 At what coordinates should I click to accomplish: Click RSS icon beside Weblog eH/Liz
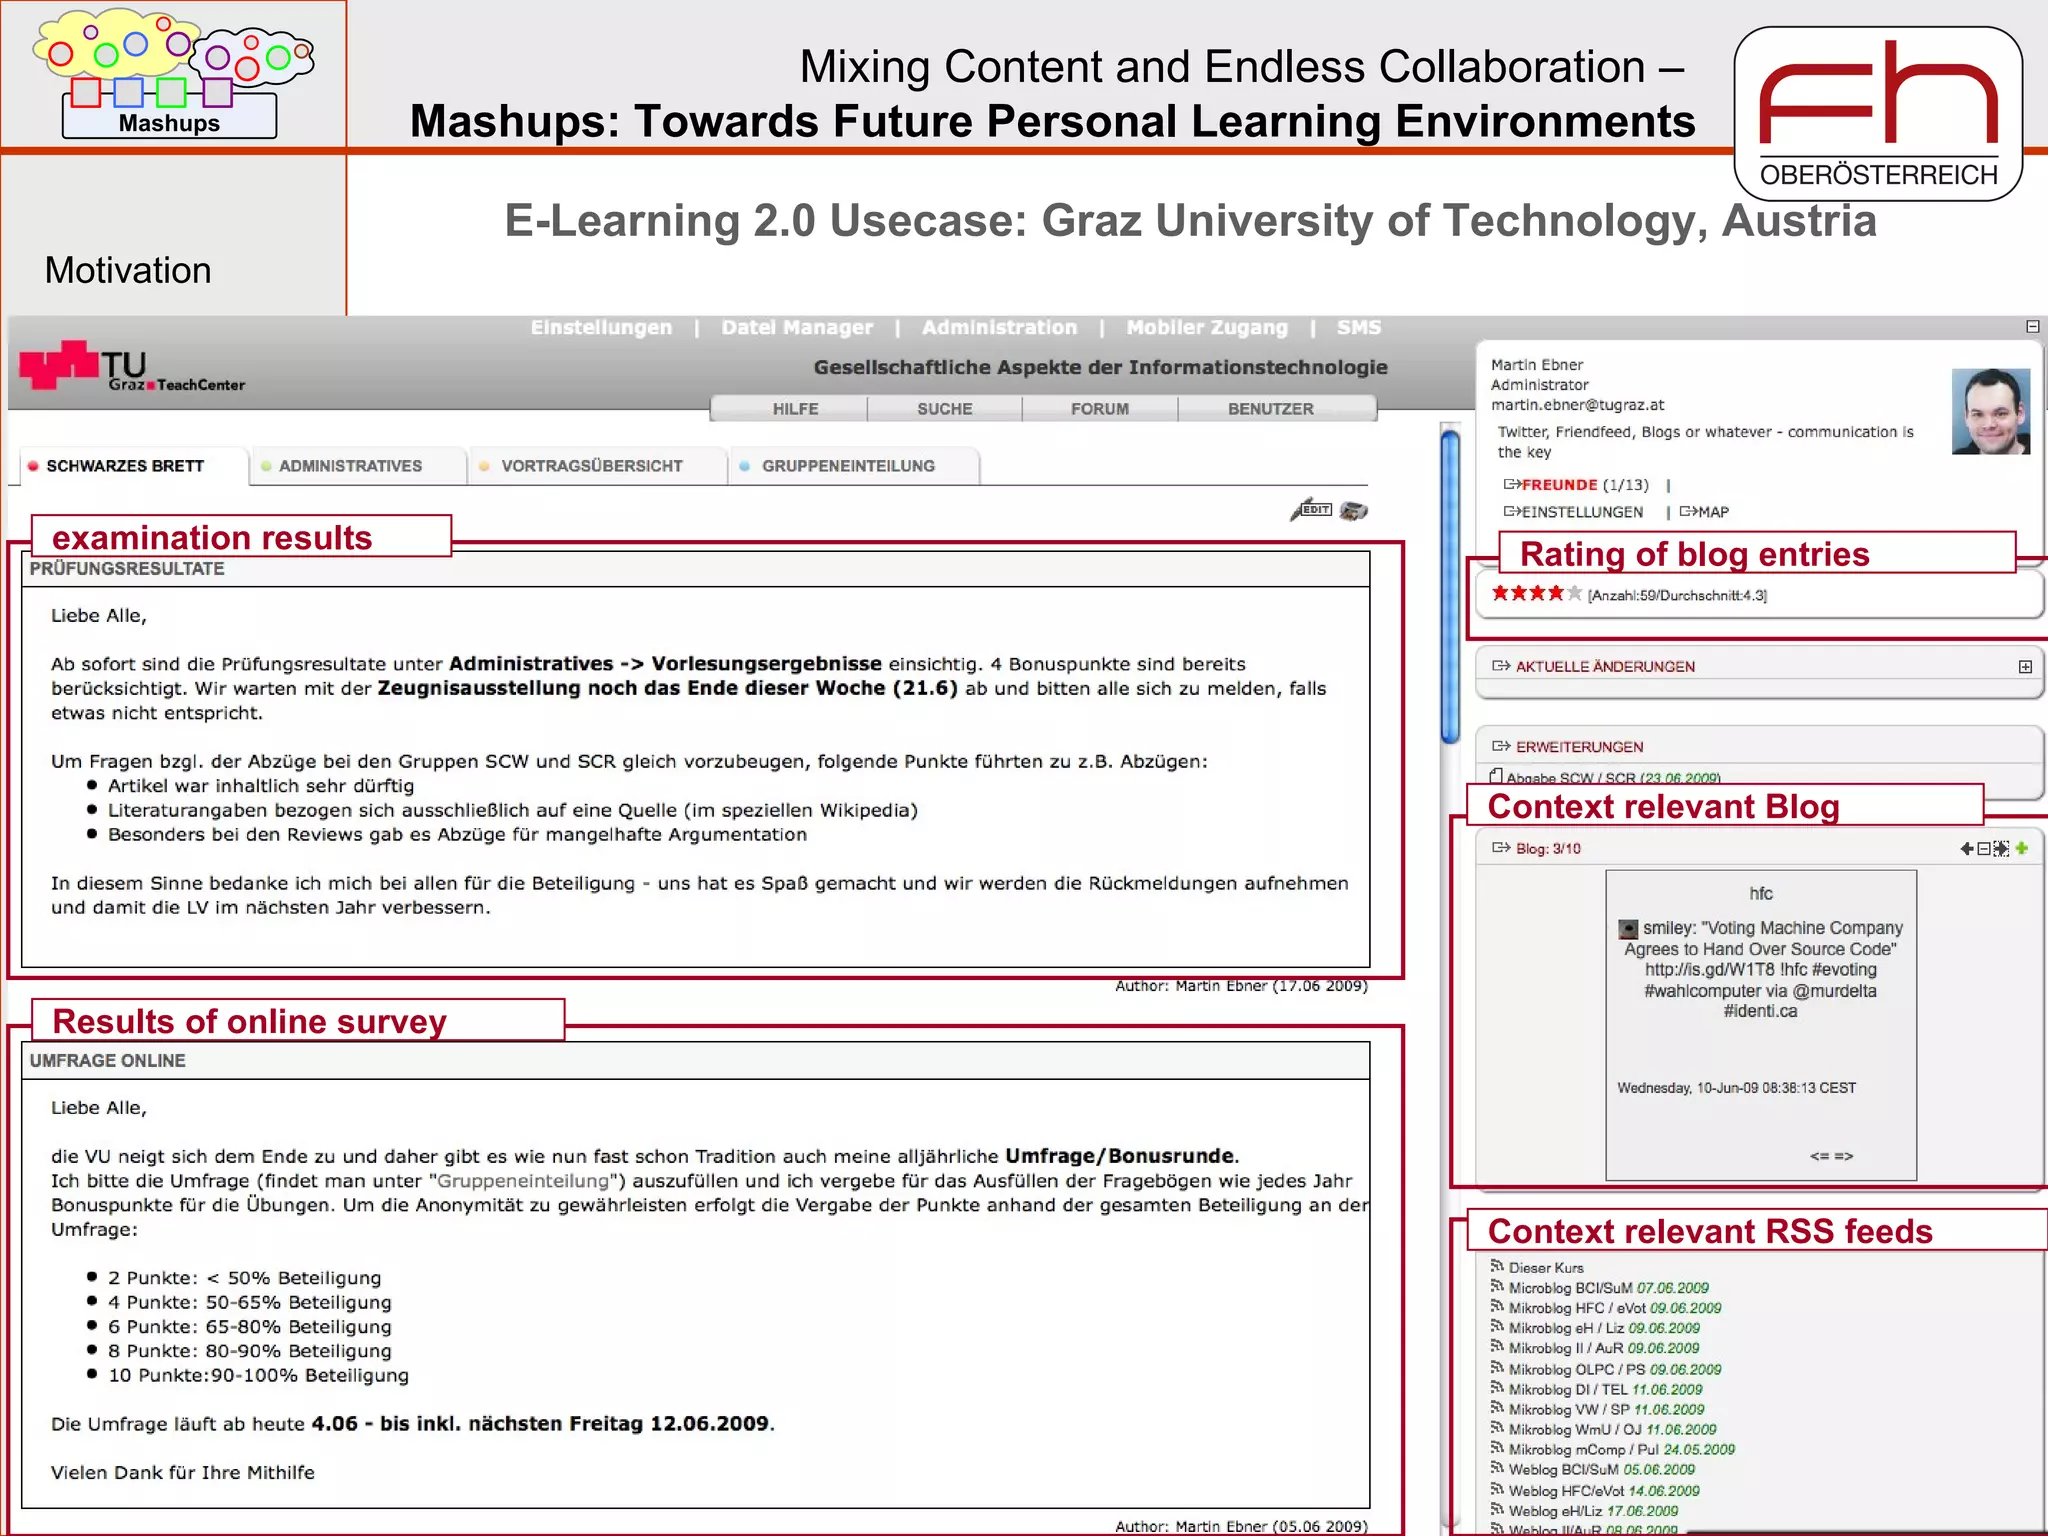tap(1497, 1510)
